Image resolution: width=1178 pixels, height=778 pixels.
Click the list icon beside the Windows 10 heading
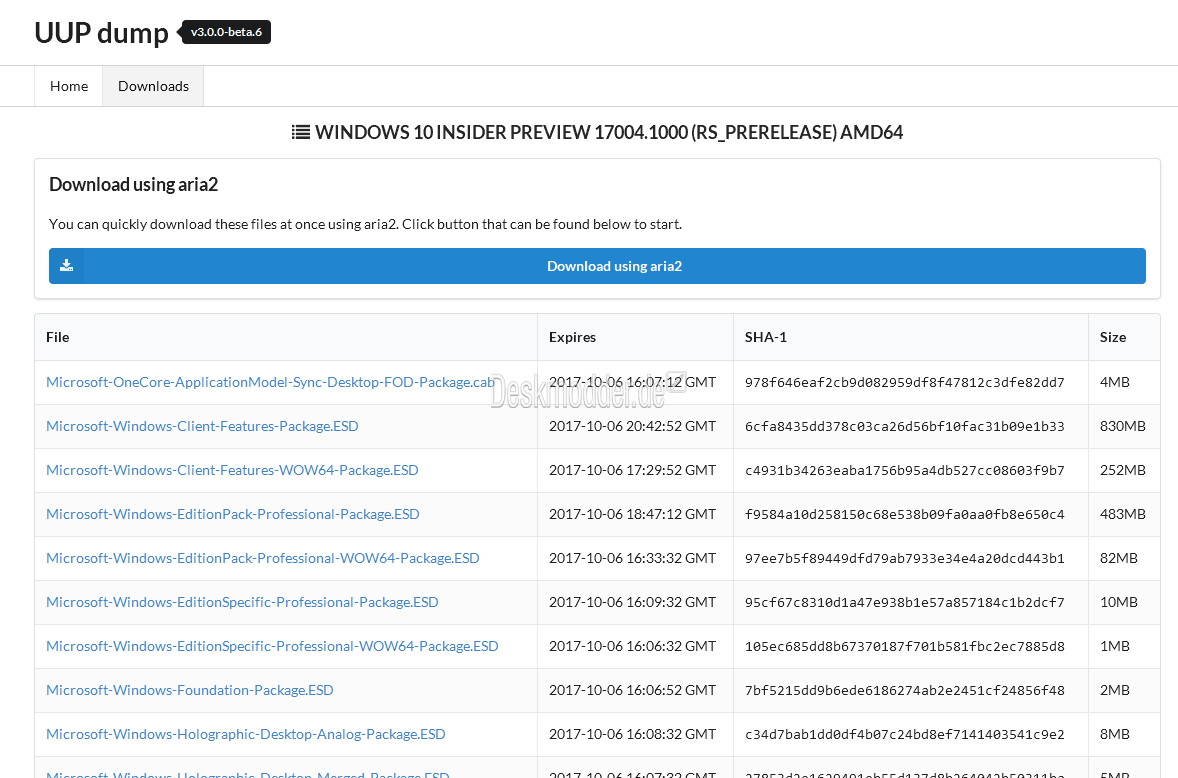301,132
